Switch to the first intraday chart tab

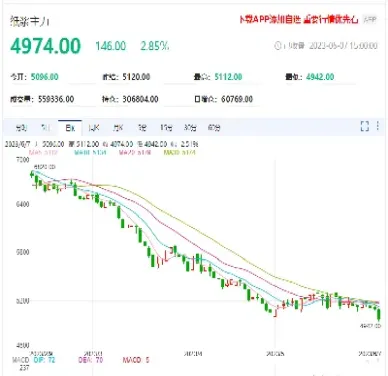(x=21, y=128)
